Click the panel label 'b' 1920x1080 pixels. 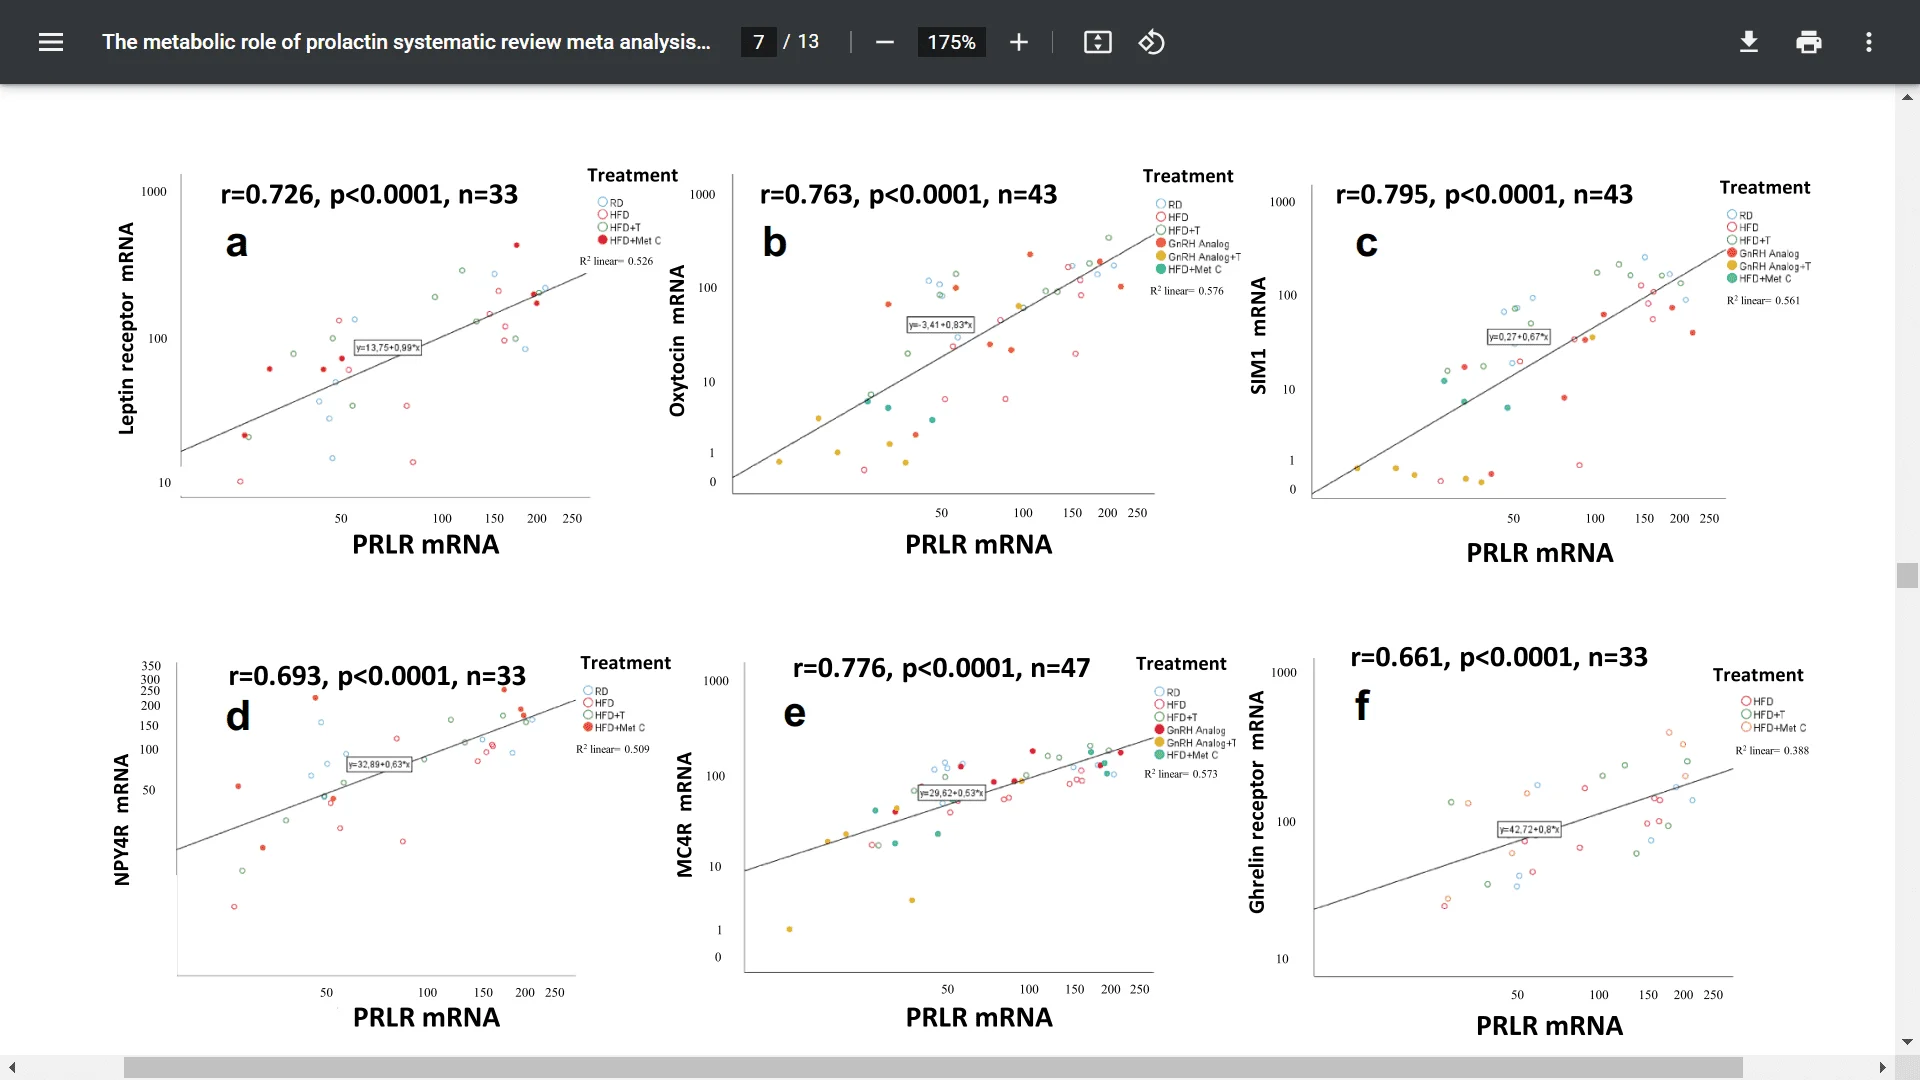(x=774, y=242)
